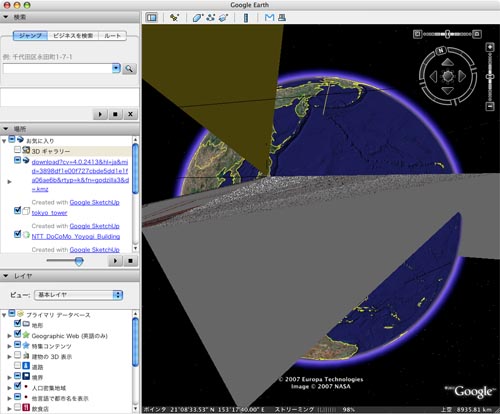Click the tilt up icon left of tilt slider
The height and width of the screenshot is (414, 500).
417,34
